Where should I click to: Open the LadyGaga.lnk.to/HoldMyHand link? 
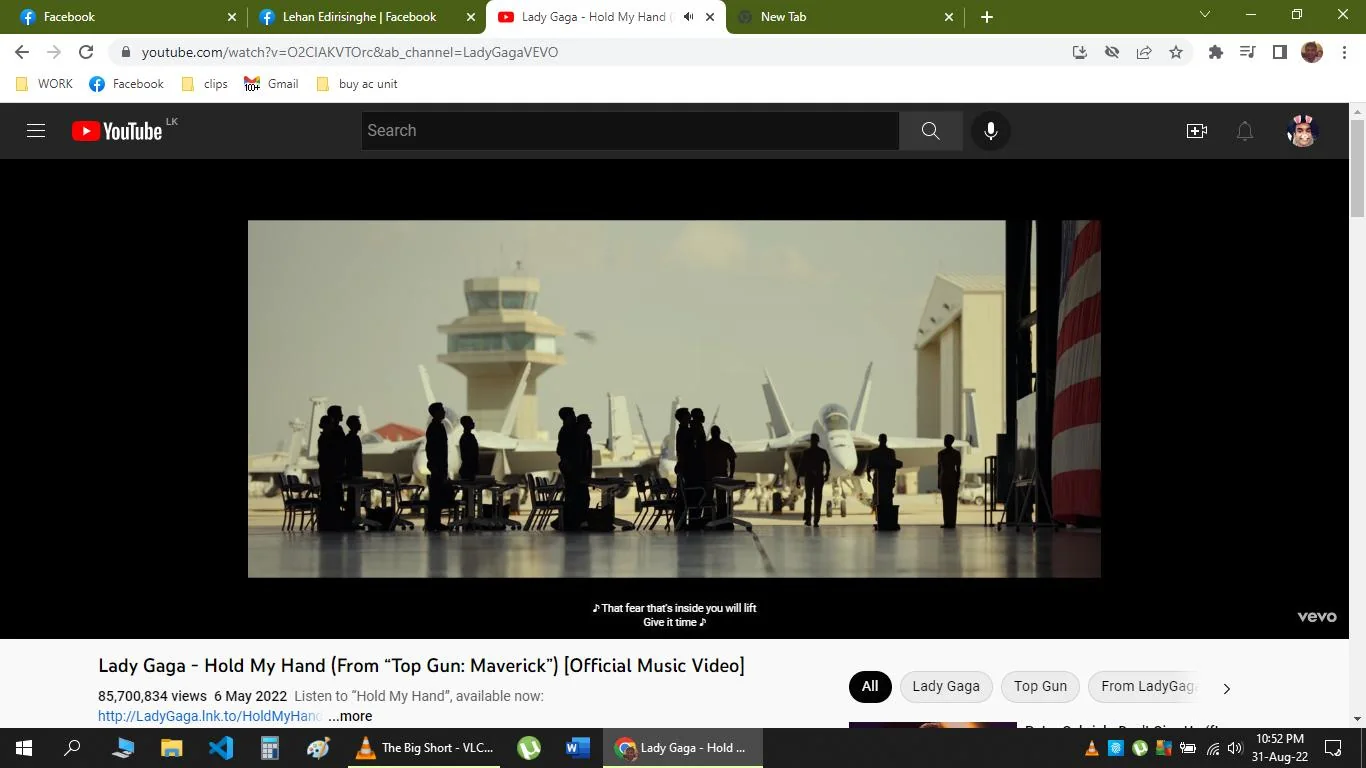pyautogui.click(x=209, y=716)
